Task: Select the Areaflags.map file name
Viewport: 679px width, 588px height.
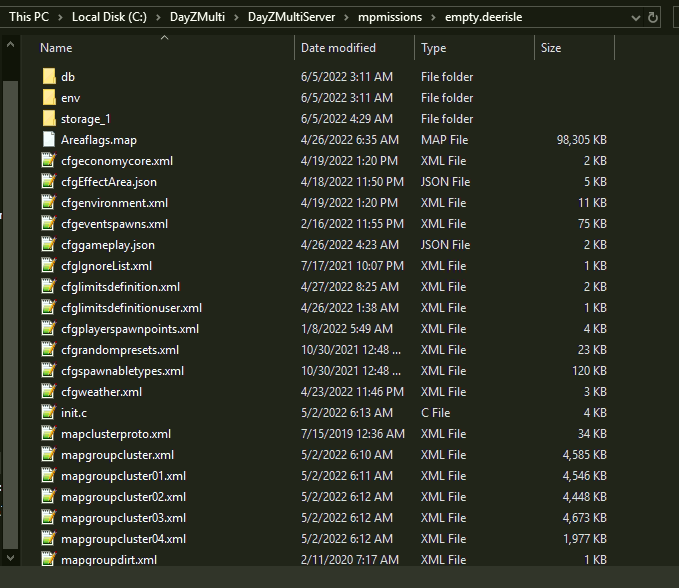Action: tap(99, 140)
